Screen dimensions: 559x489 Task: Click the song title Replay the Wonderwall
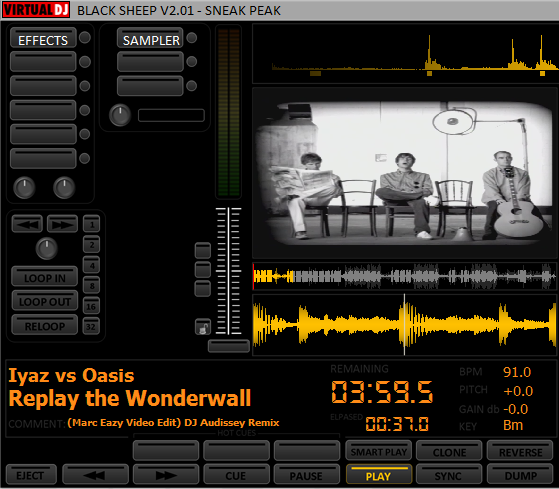tap(130, 398)
